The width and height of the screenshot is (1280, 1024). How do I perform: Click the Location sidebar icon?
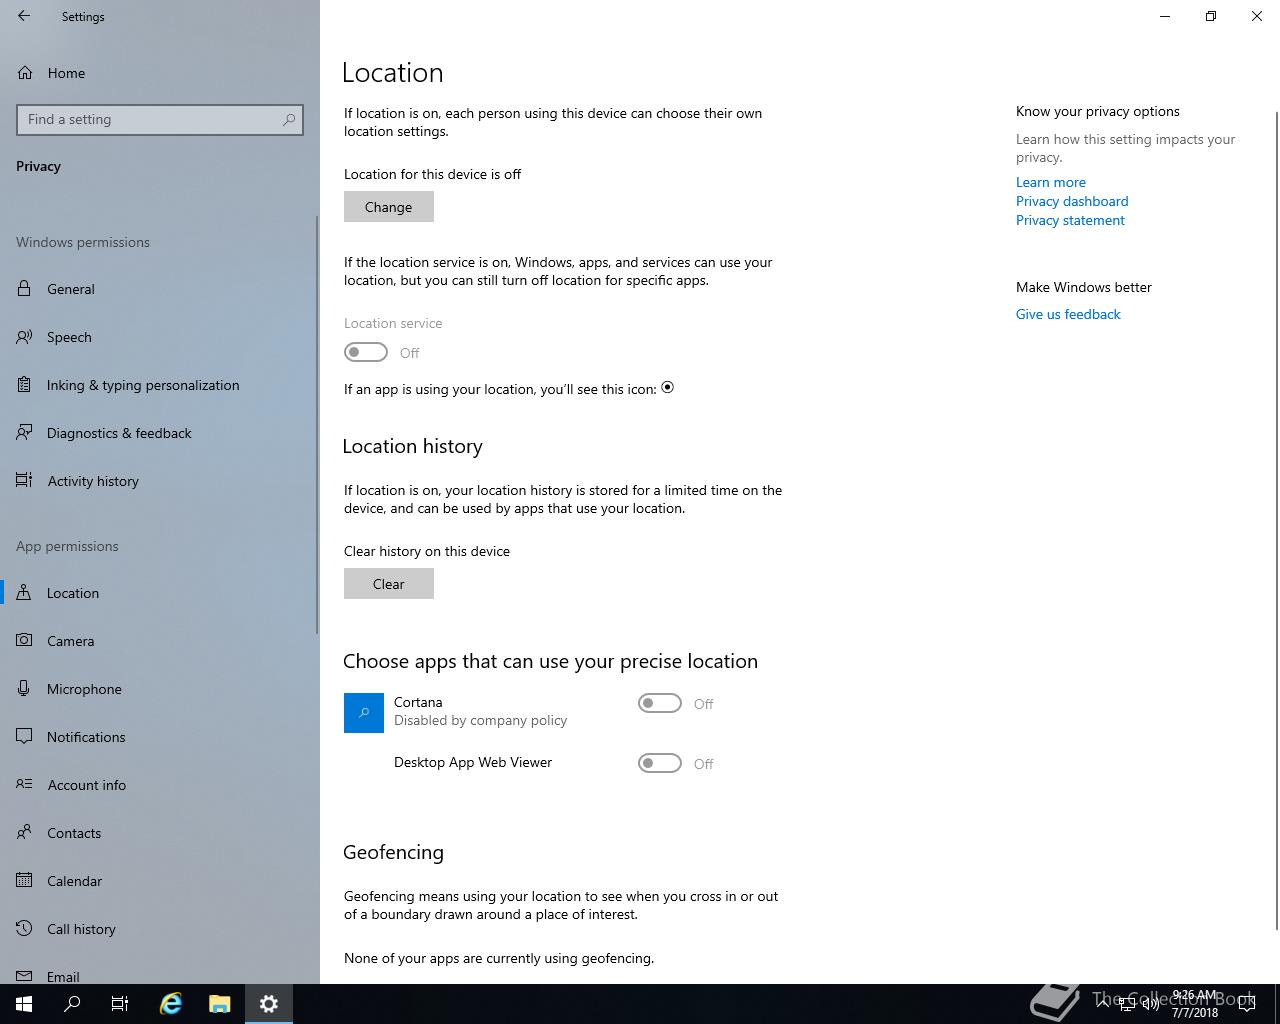(24, 593)
